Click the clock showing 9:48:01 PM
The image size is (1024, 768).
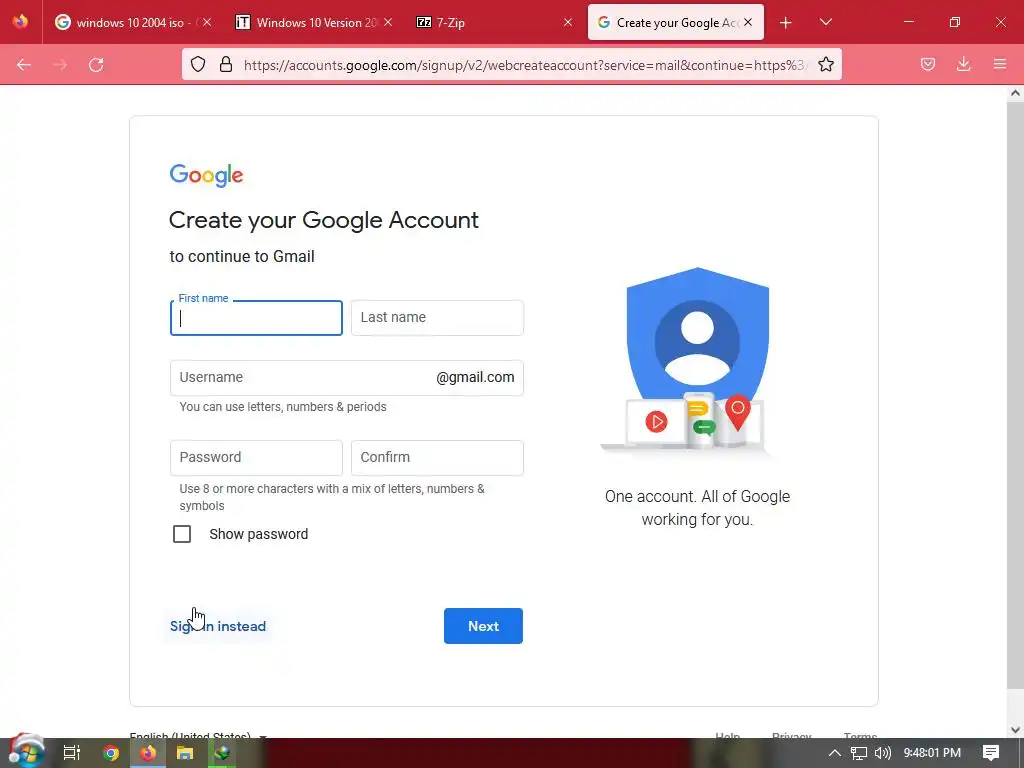click(932, 753)
